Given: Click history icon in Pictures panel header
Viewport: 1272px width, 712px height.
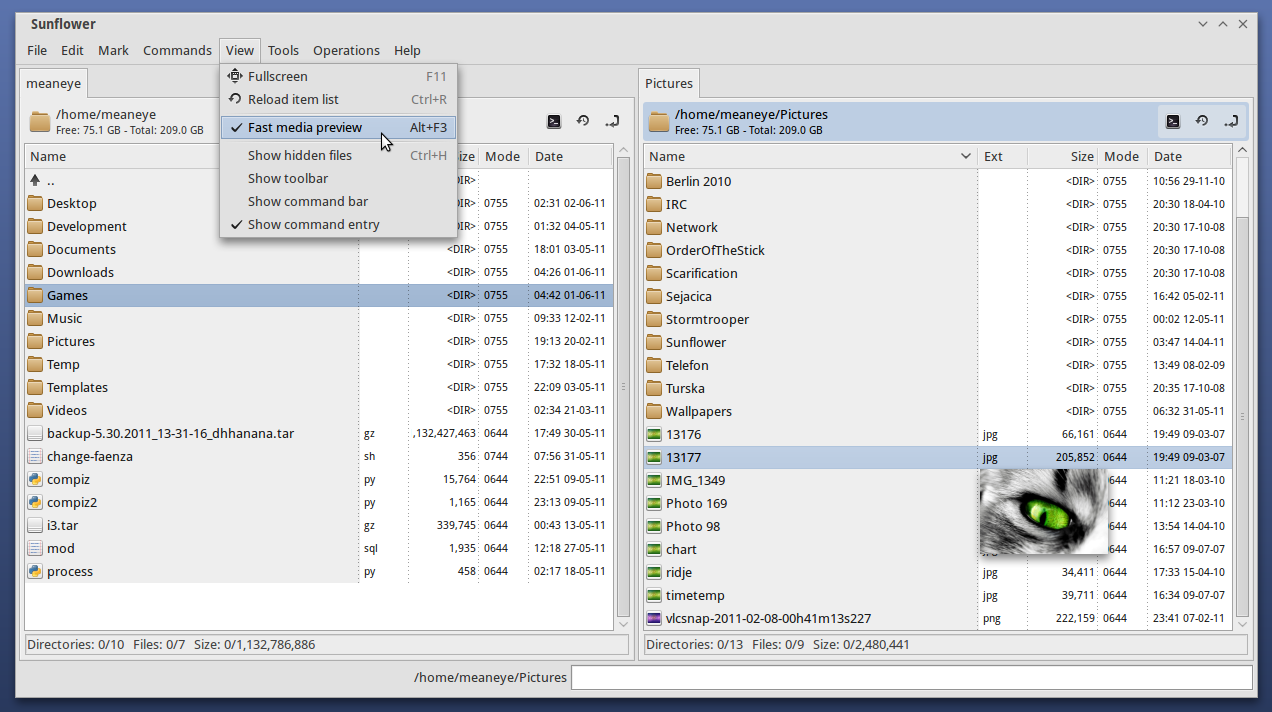Looking at the screenshot, I should tap(1202, 122).
